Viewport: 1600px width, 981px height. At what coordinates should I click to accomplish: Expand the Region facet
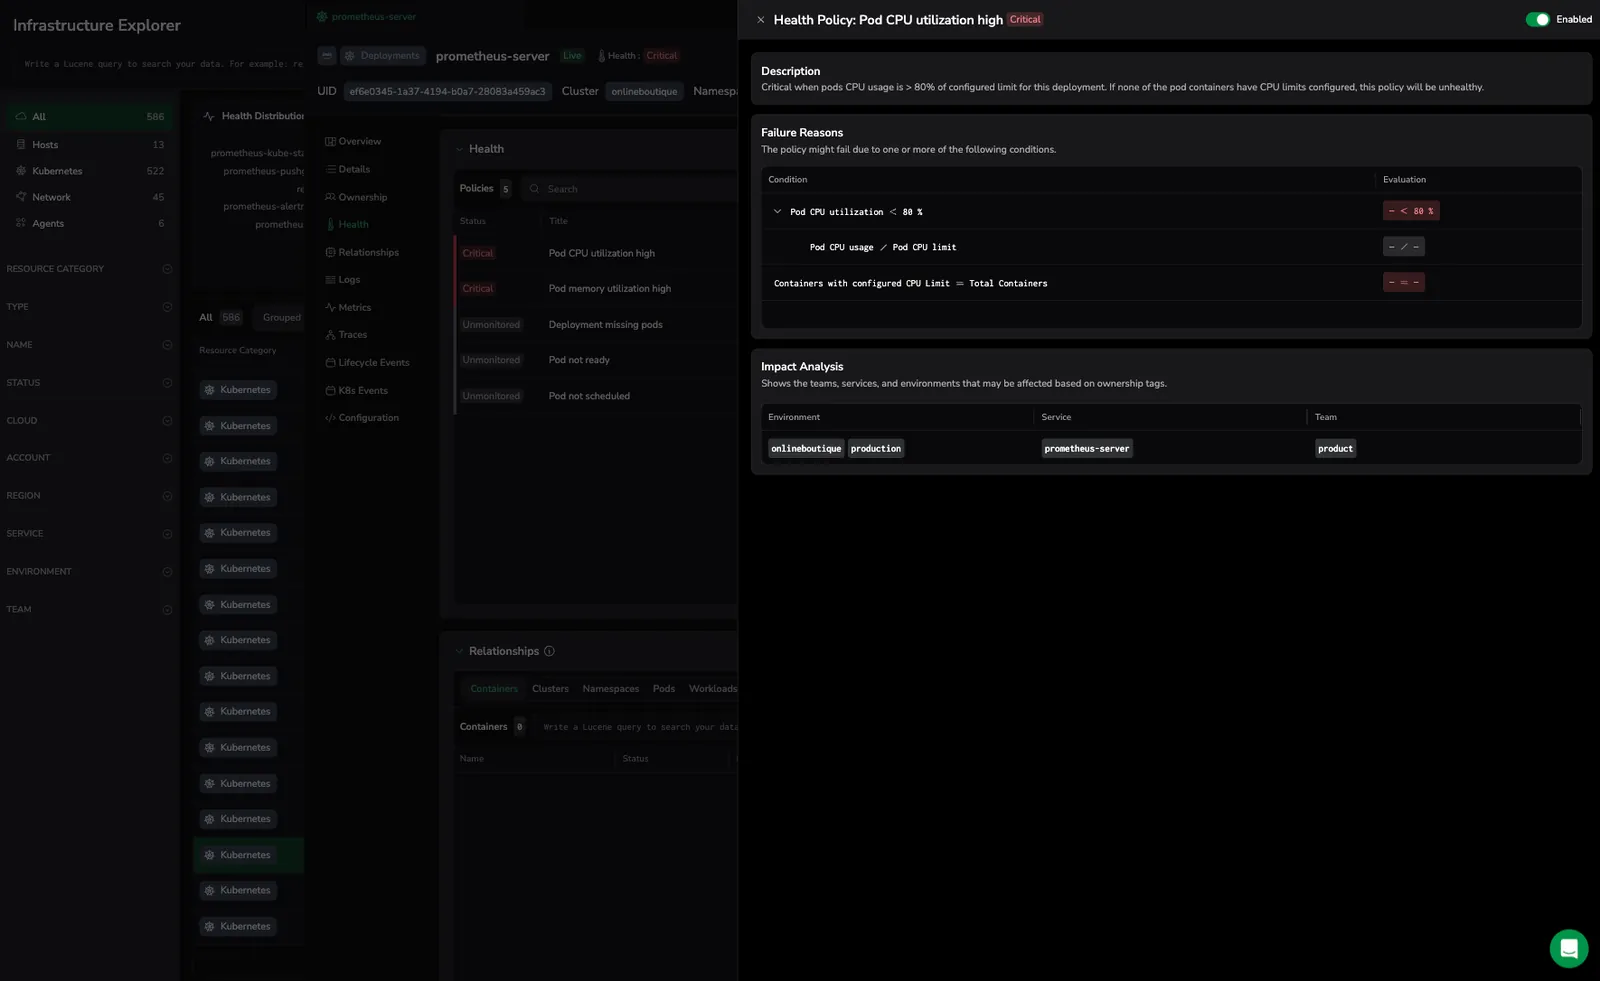(x=167, y=496)
